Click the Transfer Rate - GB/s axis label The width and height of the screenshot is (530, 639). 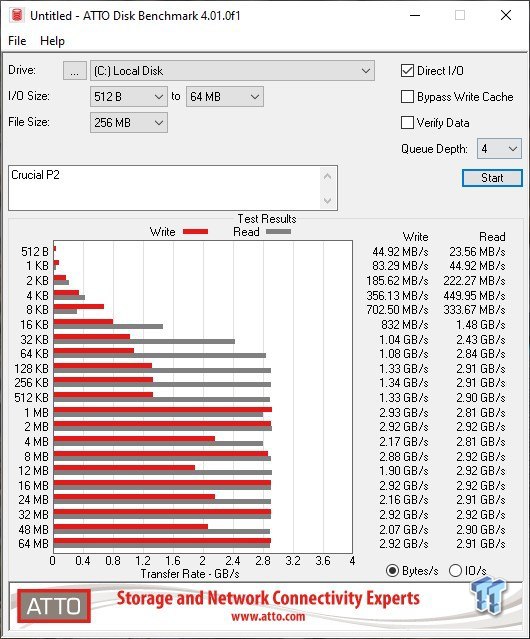point(190,574)
